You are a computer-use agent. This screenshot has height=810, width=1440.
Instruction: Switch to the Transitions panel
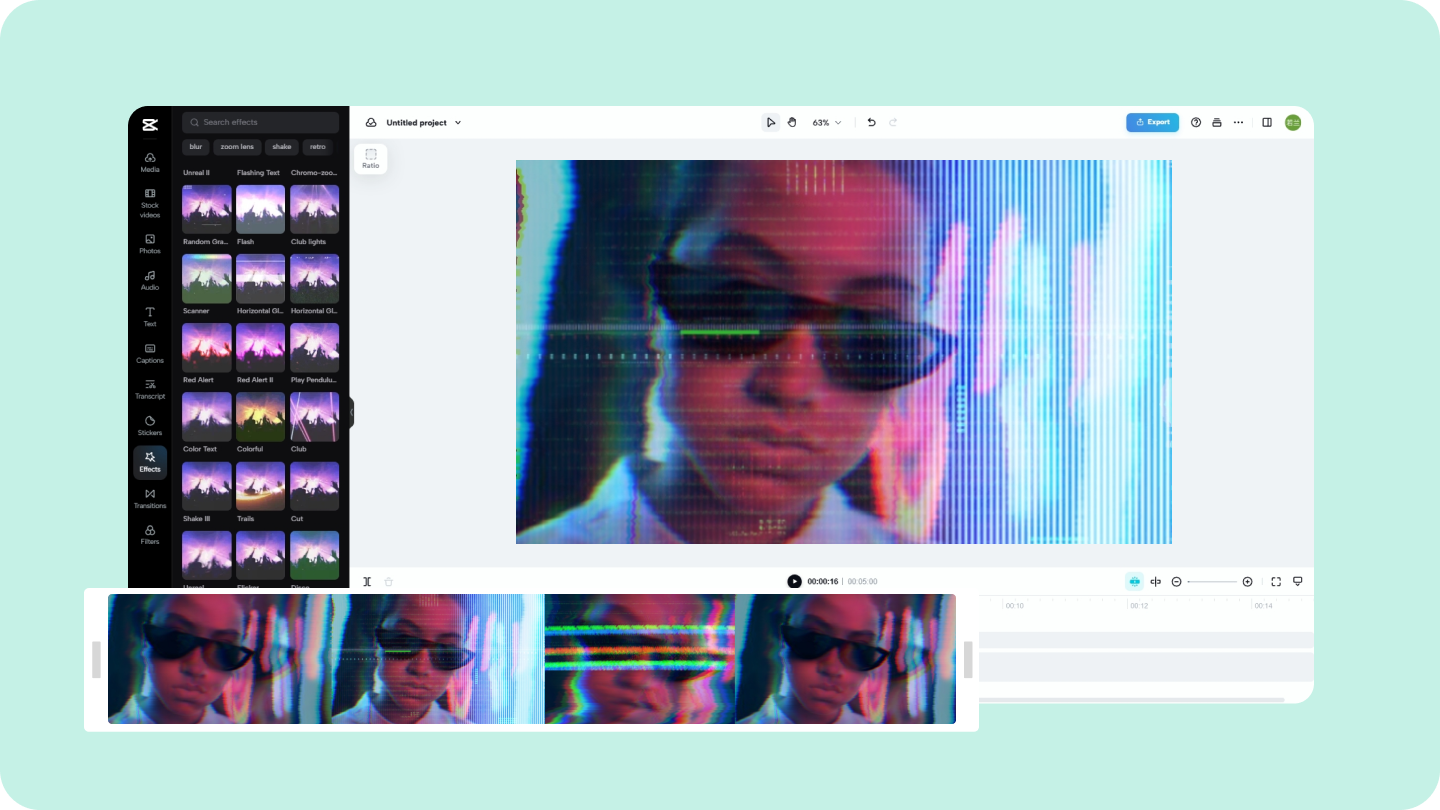click(149, 498)
